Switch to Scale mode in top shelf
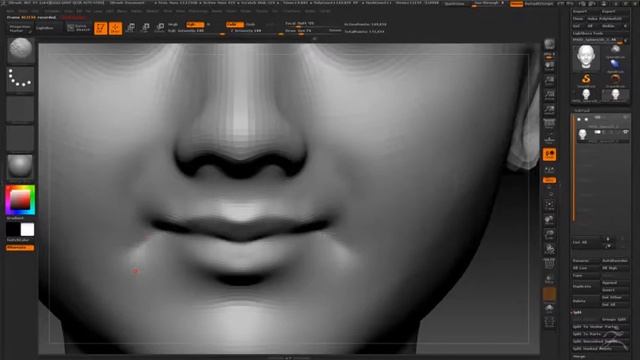The image size is (640, 360). tap(145, 28)
